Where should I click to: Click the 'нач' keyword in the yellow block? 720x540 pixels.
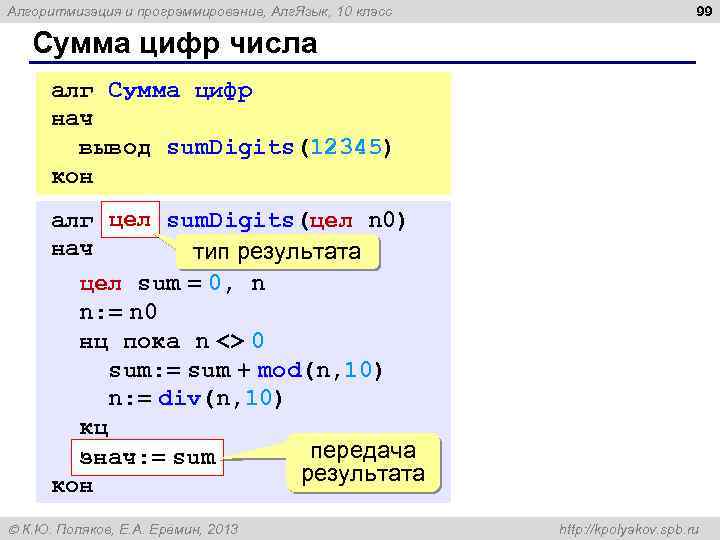(72, 119)
